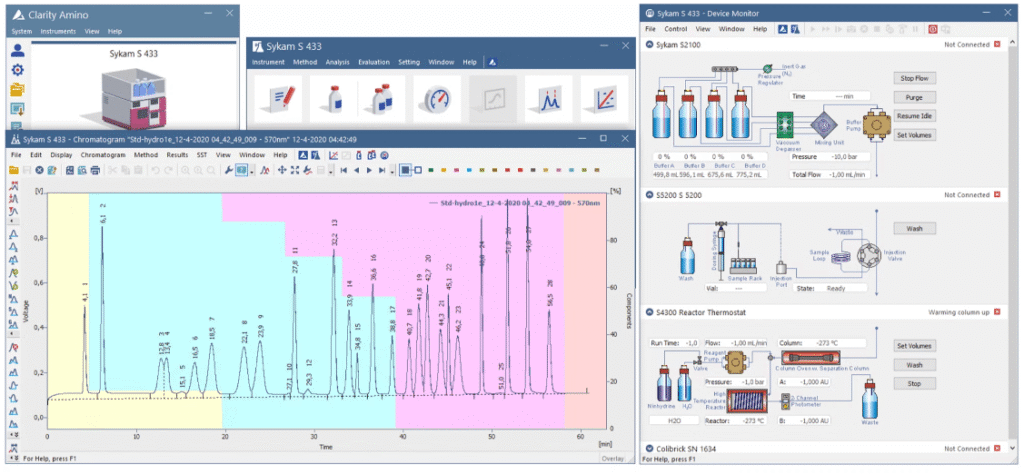Toggle the red S5200 connection indicator
Screen dimensions: 1024x474
pos(997,195)
